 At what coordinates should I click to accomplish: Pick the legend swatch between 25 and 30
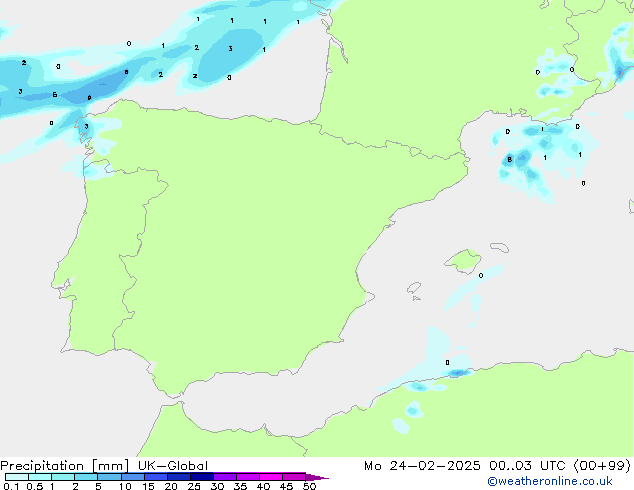pyautogui.click(x=201, y=477)
